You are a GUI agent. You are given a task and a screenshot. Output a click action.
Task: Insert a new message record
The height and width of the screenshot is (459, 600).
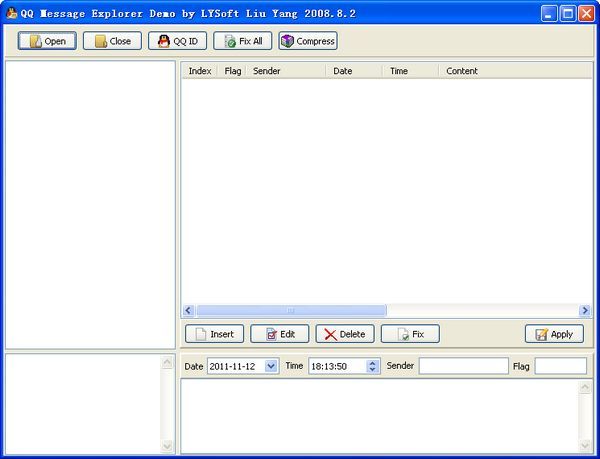(x=214, y=334)
